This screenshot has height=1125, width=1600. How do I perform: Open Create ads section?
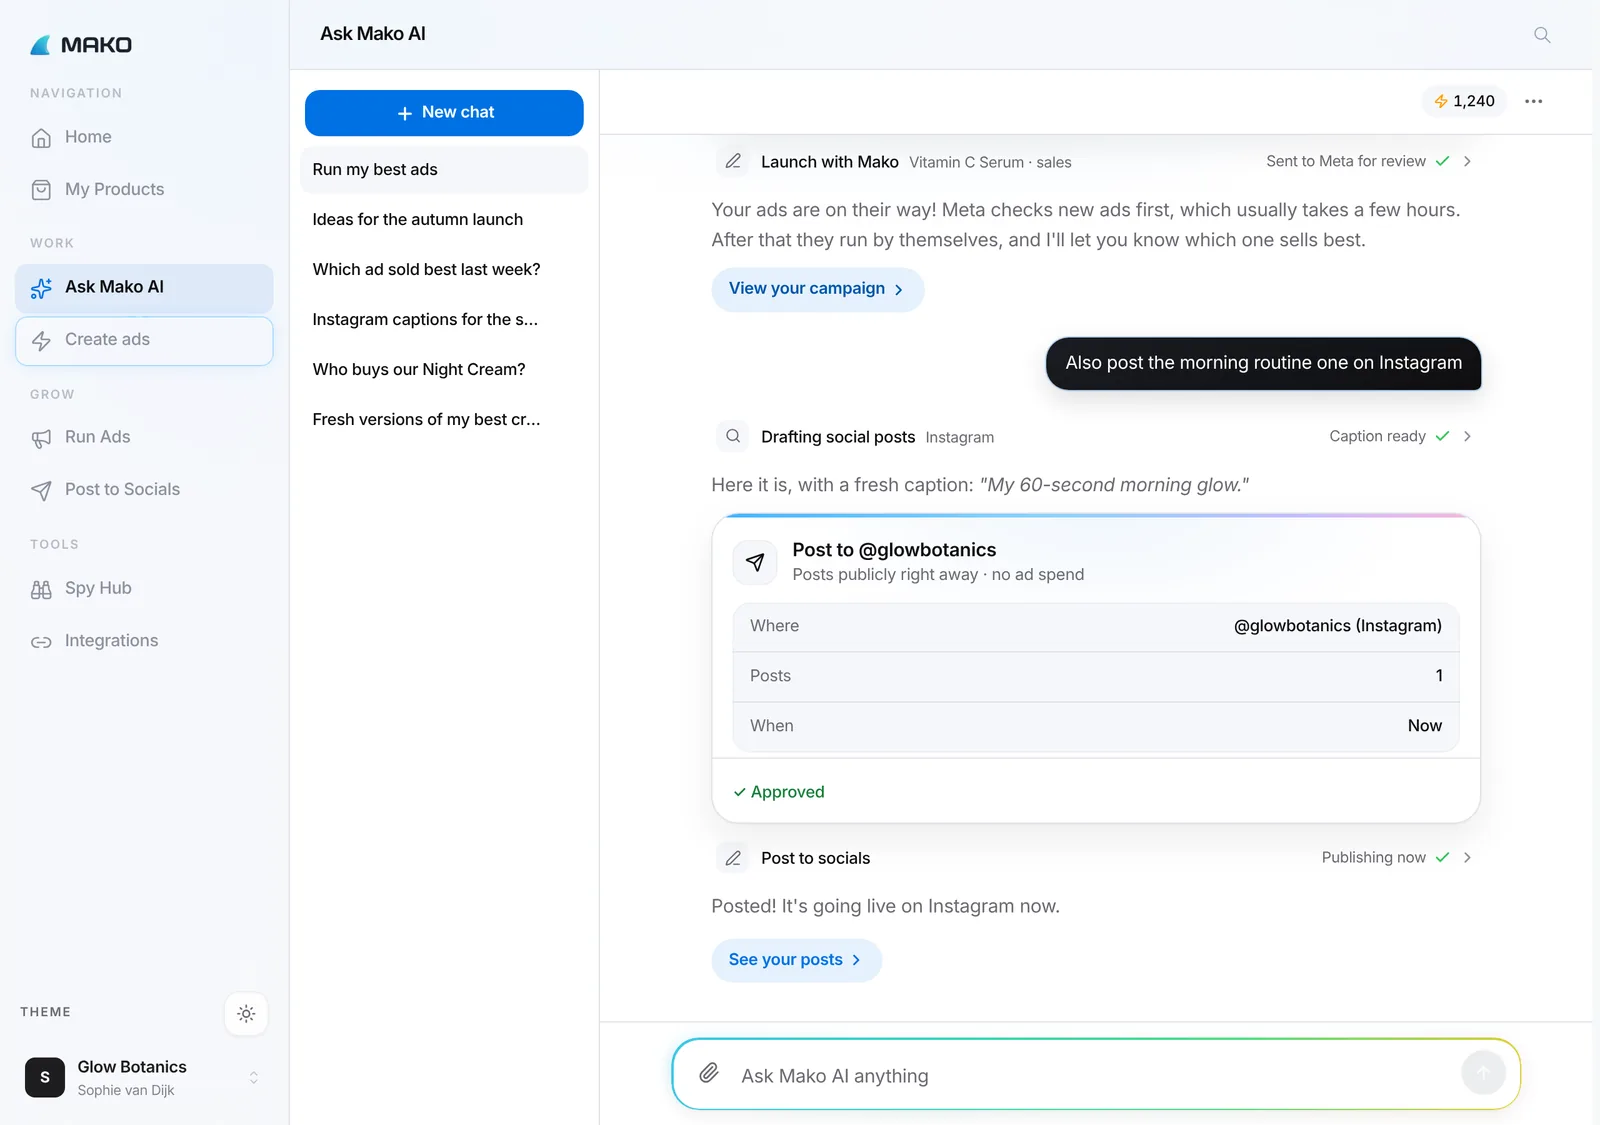tap(144, 340)
